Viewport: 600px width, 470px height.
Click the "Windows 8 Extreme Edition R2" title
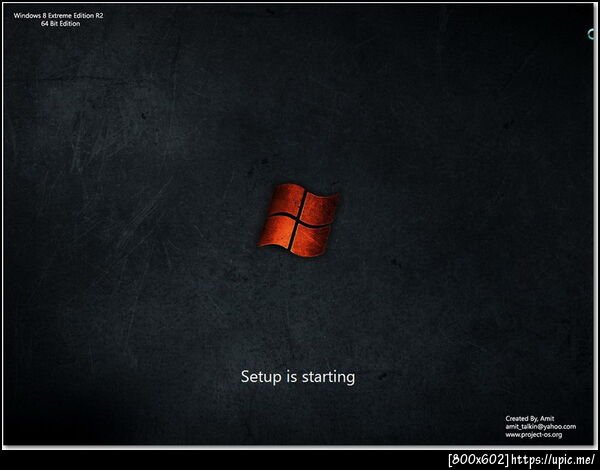[x=58, y=16]
